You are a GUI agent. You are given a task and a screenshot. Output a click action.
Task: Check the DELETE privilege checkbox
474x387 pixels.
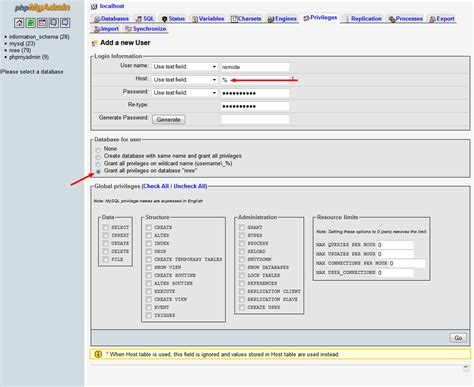[106, 251]
